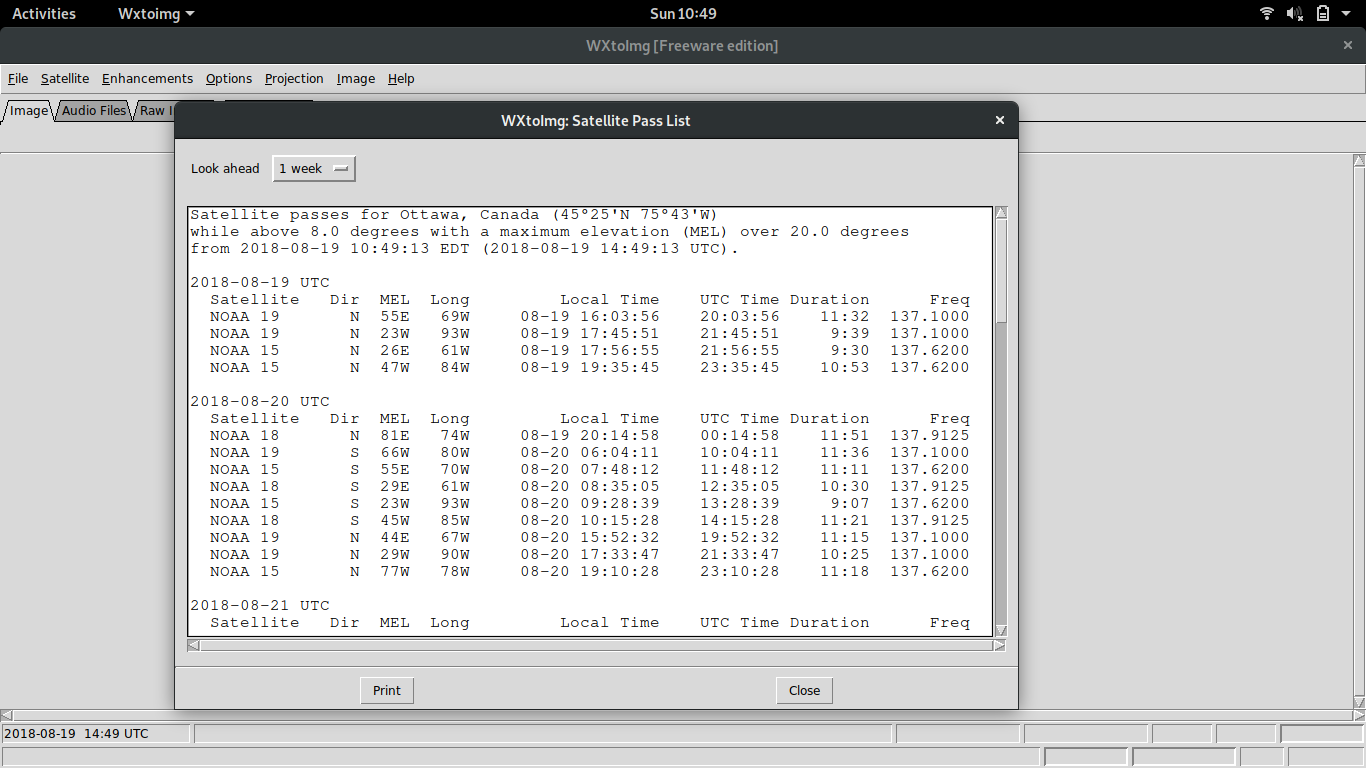Click the Ottawa, Canada header line
The width and height of the screenshot is (1366, 768).
click(454, 215)
